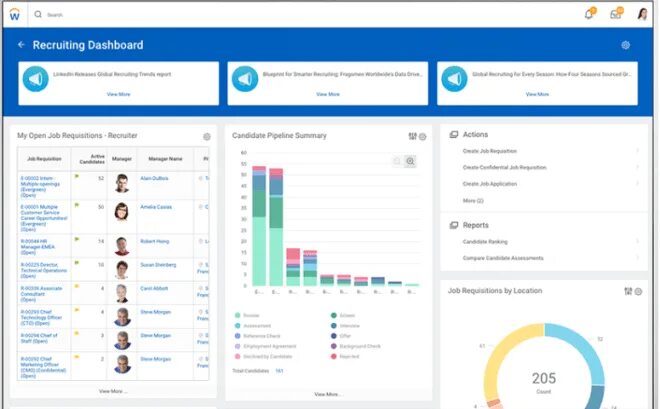Click Robert Hsing's manager photo
The width and height of the screenshot is (660, 409).
point(122,246)
